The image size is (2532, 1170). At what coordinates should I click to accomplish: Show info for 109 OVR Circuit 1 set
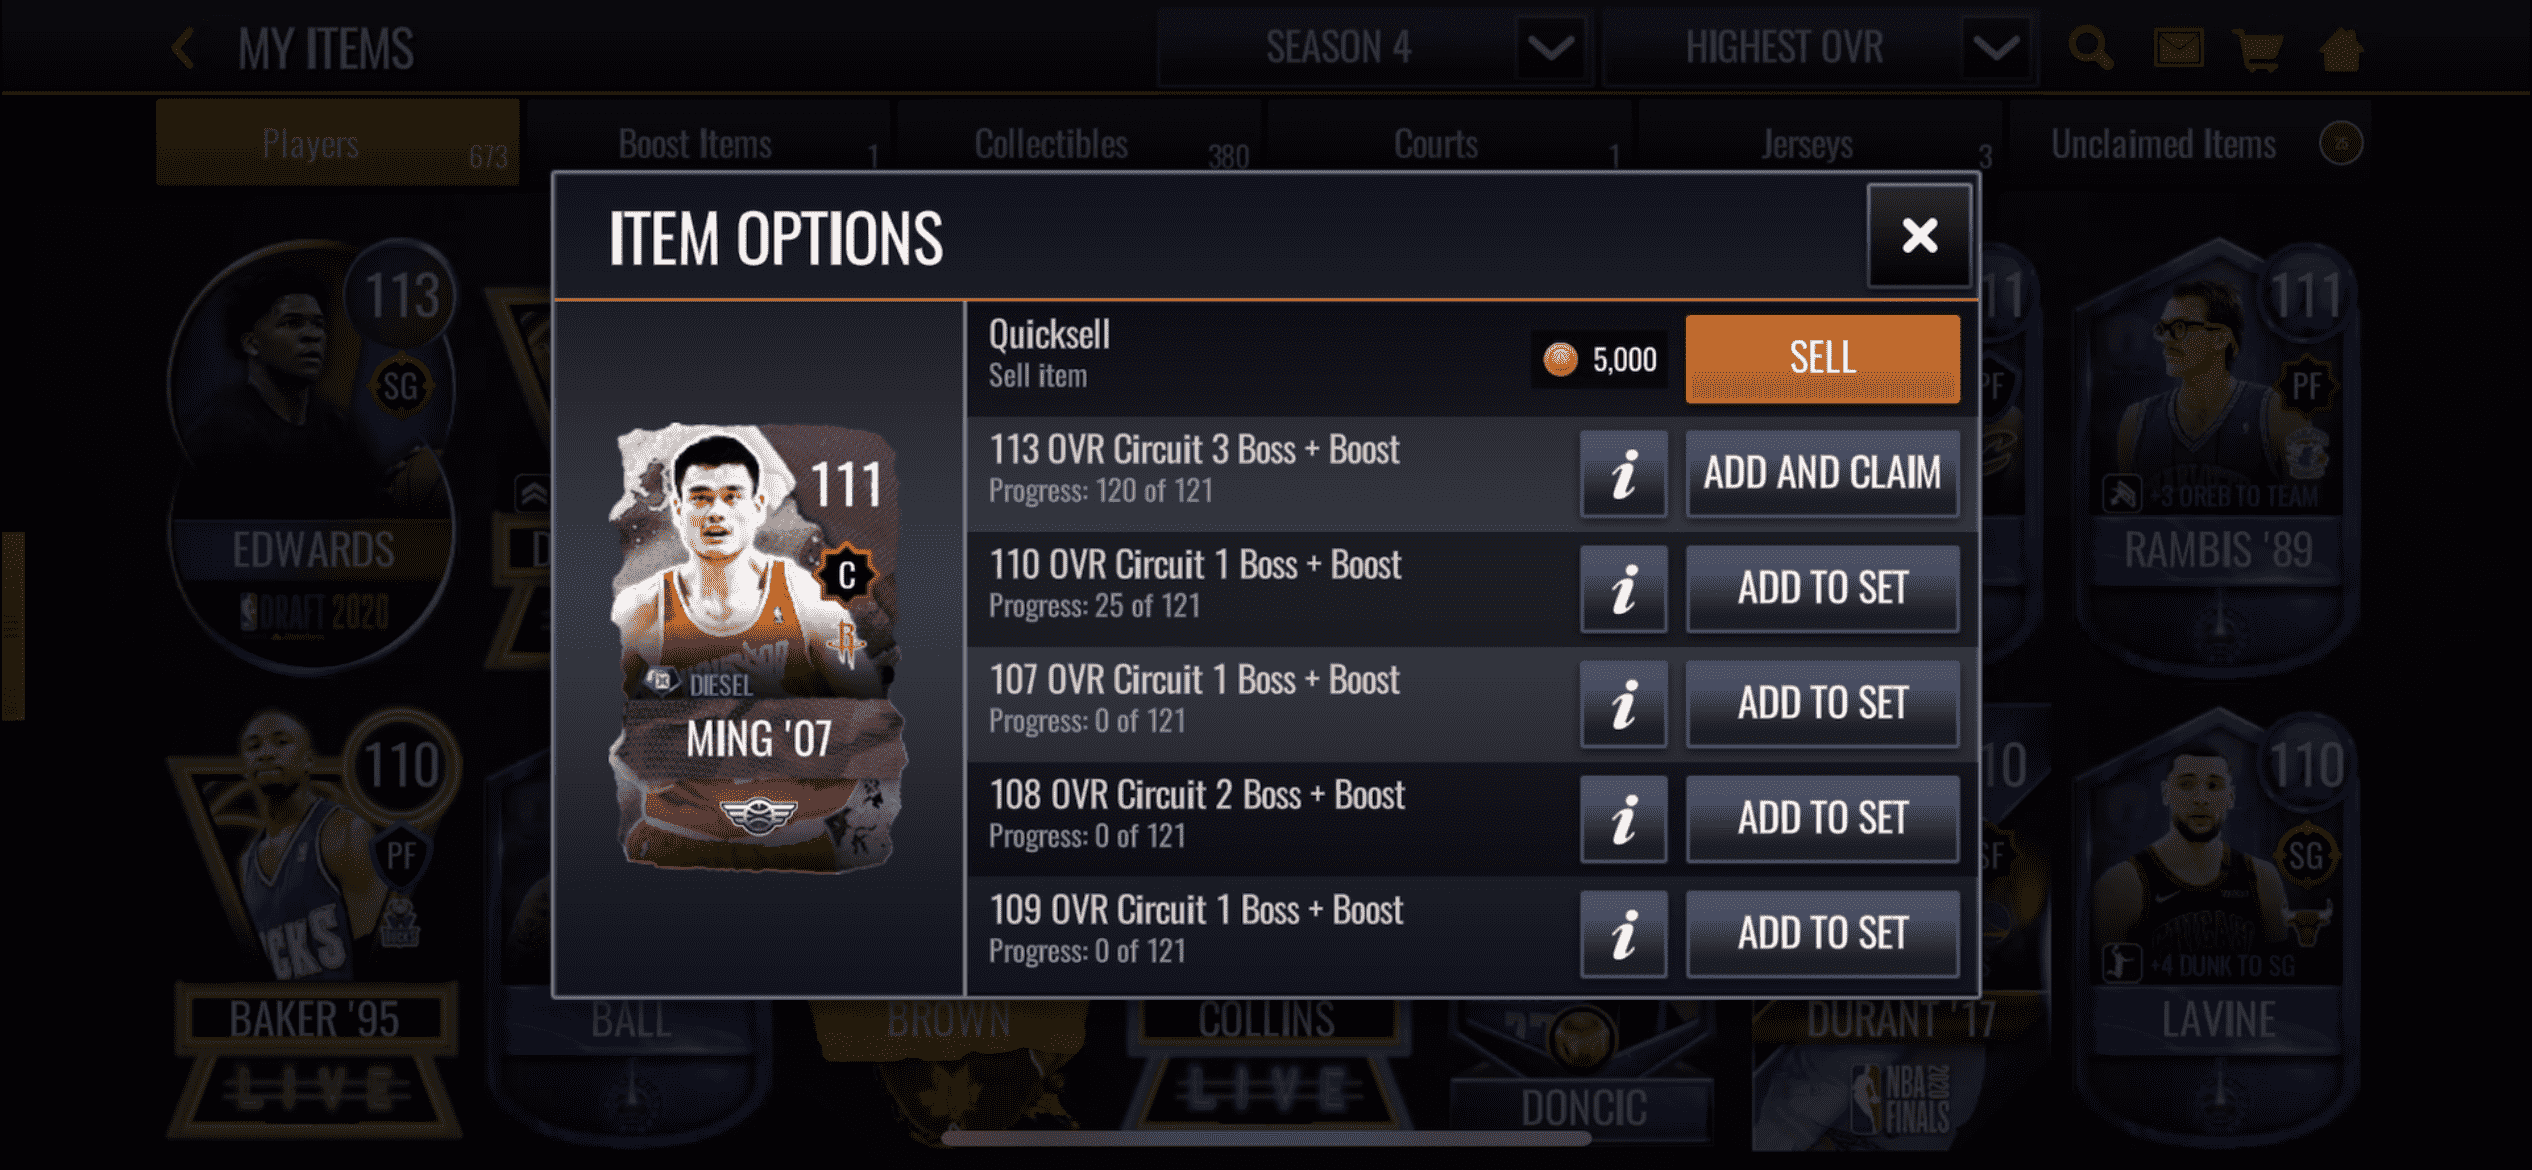click(x=1623, y=933)
